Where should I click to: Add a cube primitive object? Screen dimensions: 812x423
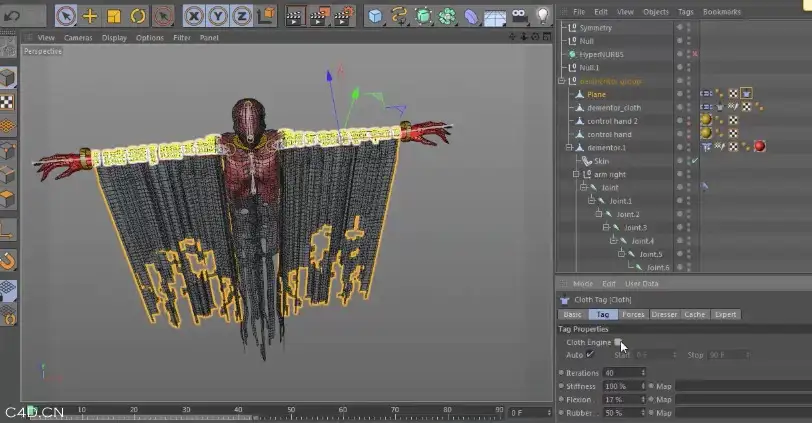coord(375,17)
